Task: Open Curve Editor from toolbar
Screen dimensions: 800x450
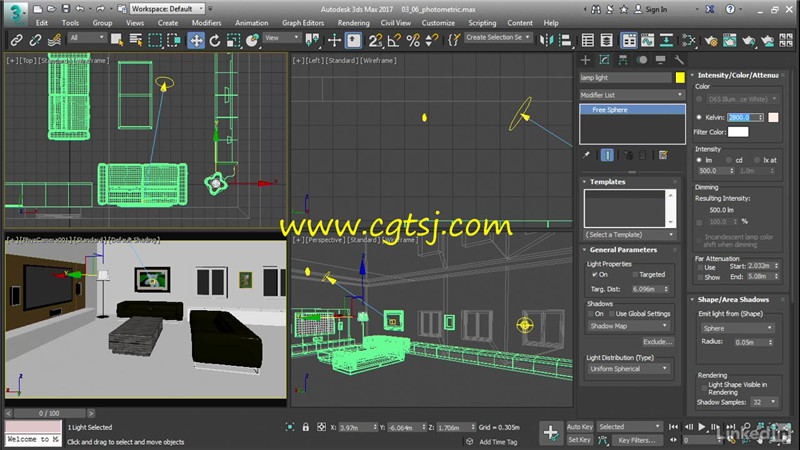Action: pyautogui.click(x=648, y=40)
